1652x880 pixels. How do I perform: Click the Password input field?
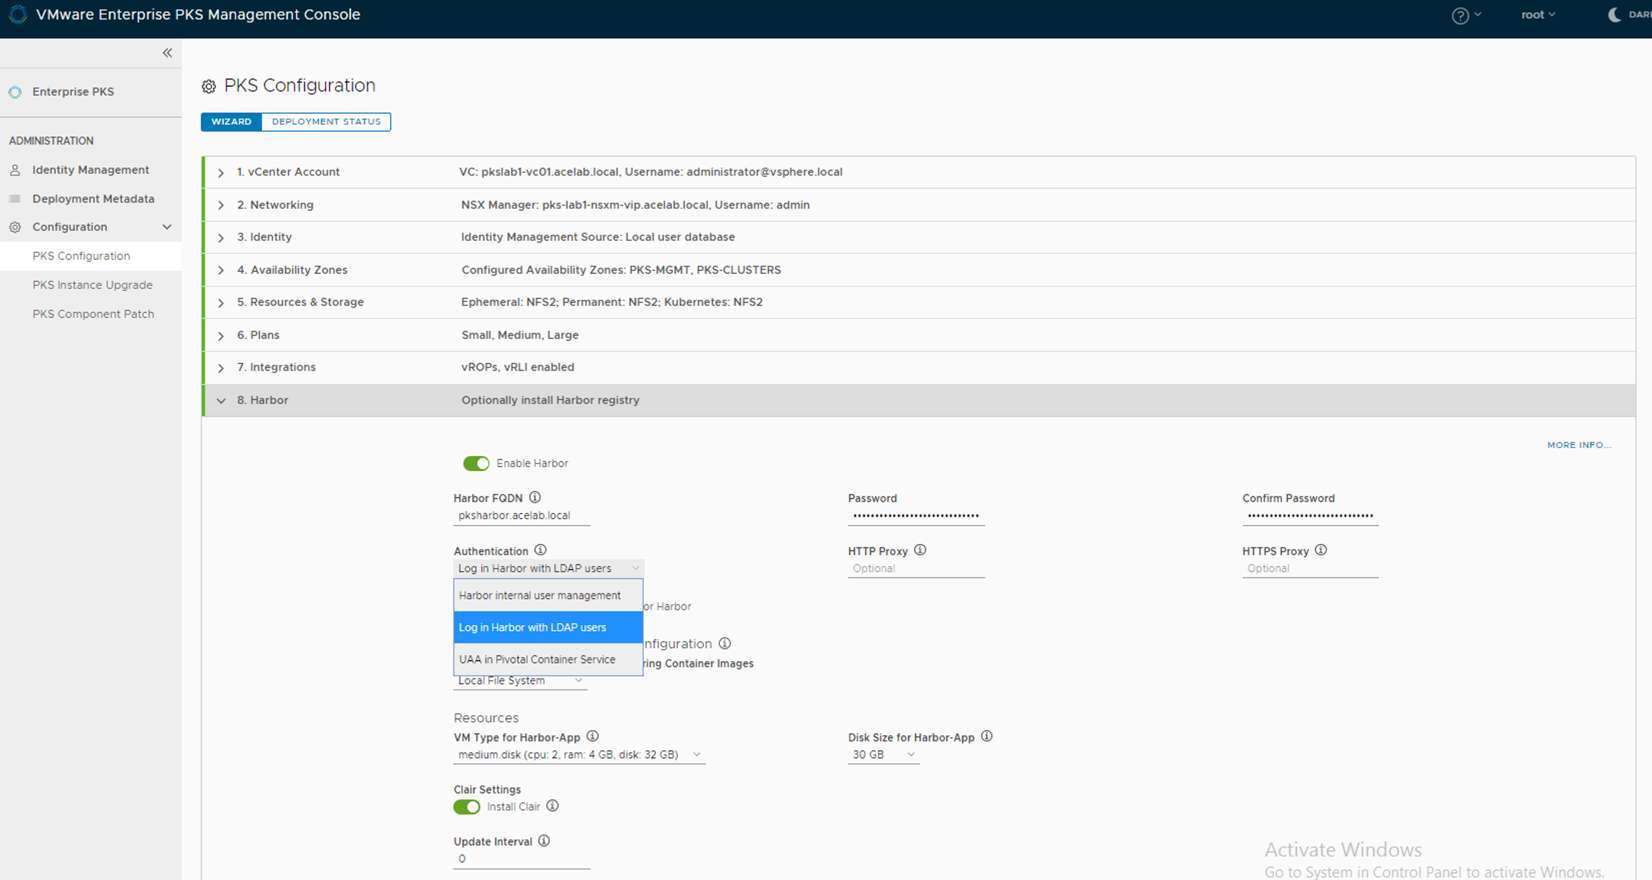pyautogui.click(x=916, y=516)
